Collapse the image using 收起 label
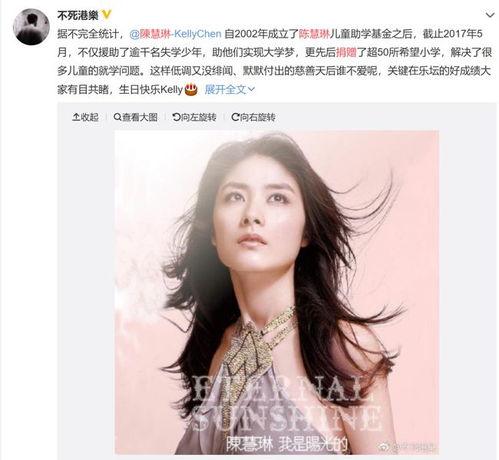This screenshot has height=460, width=499. coord(89,117)
